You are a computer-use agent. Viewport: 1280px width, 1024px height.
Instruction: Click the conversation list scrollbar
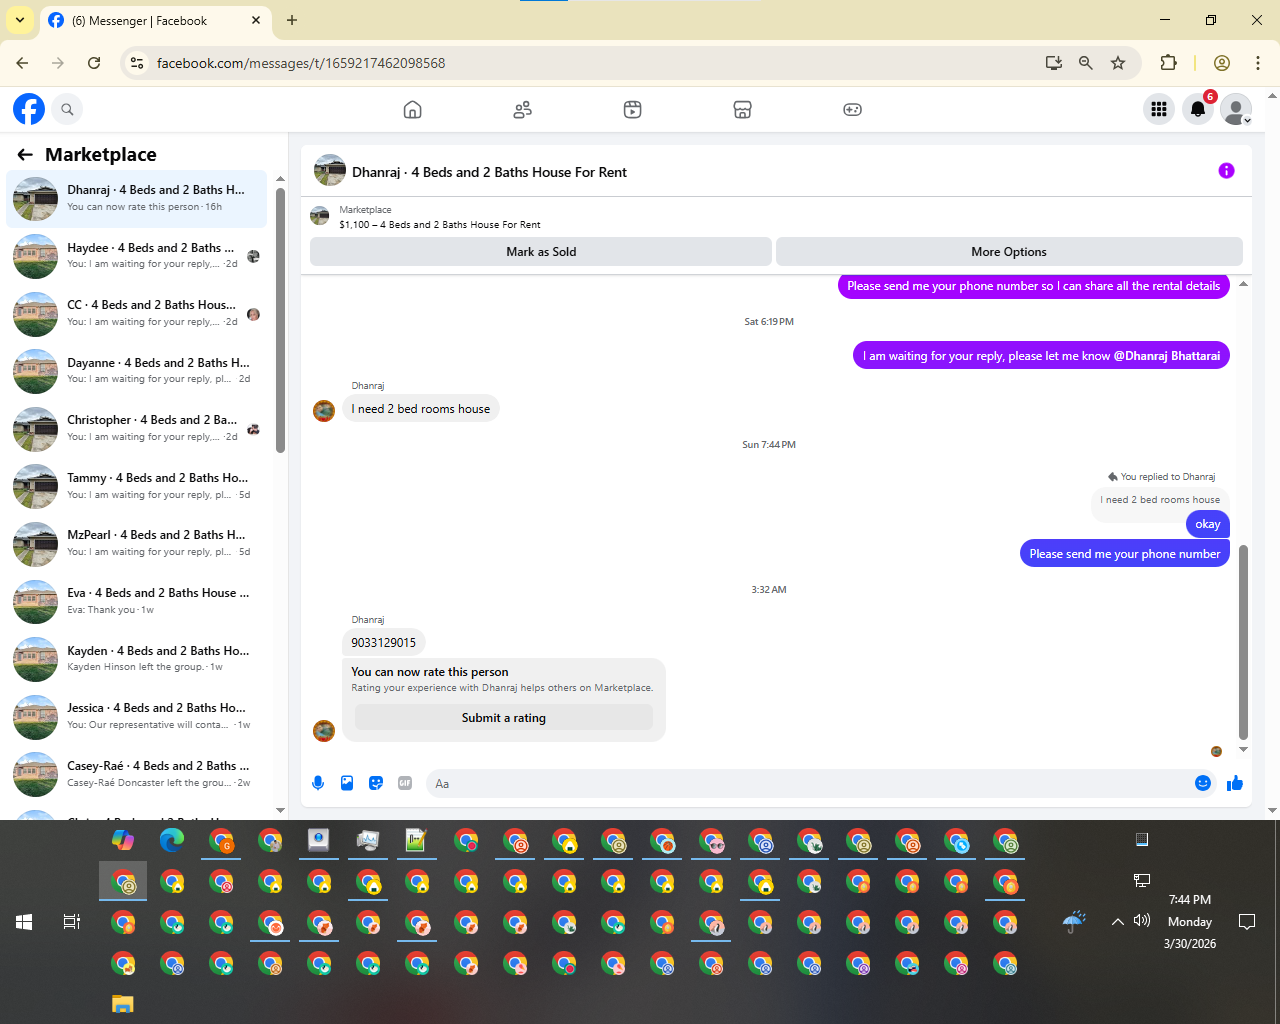pyautogui.click(x=280, y=320)
